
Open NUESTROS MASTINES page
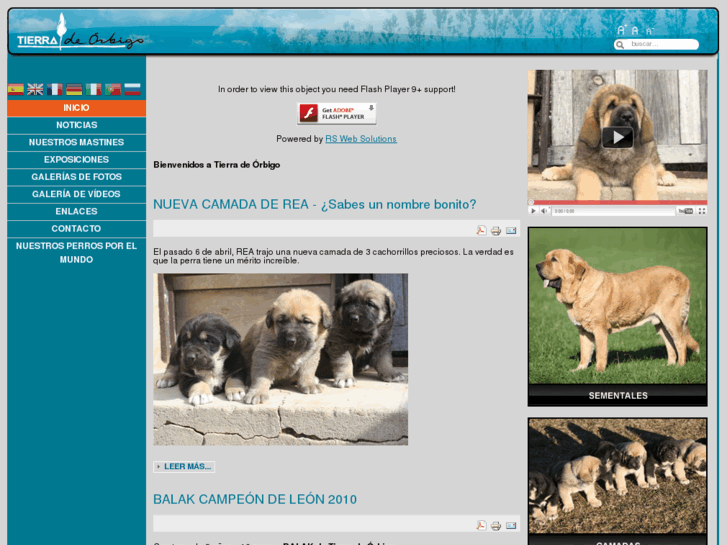[77, 142]
